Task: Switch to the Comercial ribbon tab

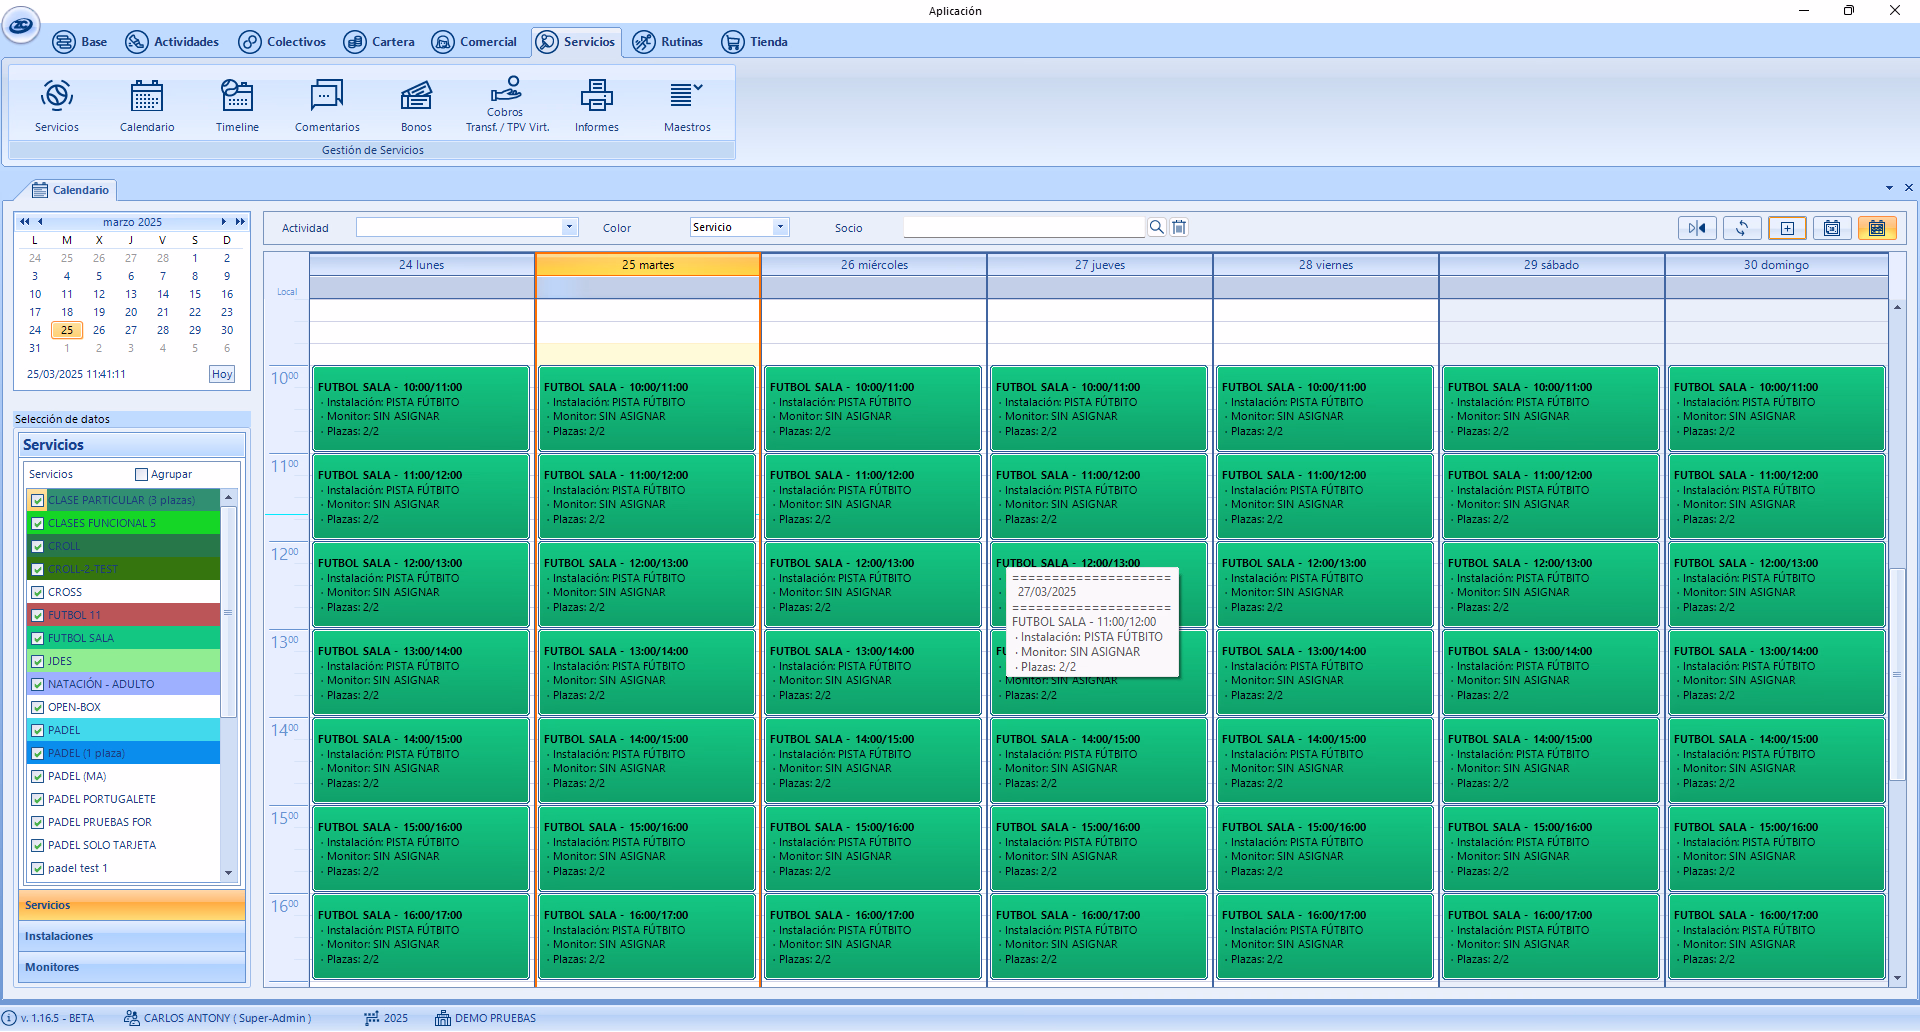Action: [x=475, y=42]
